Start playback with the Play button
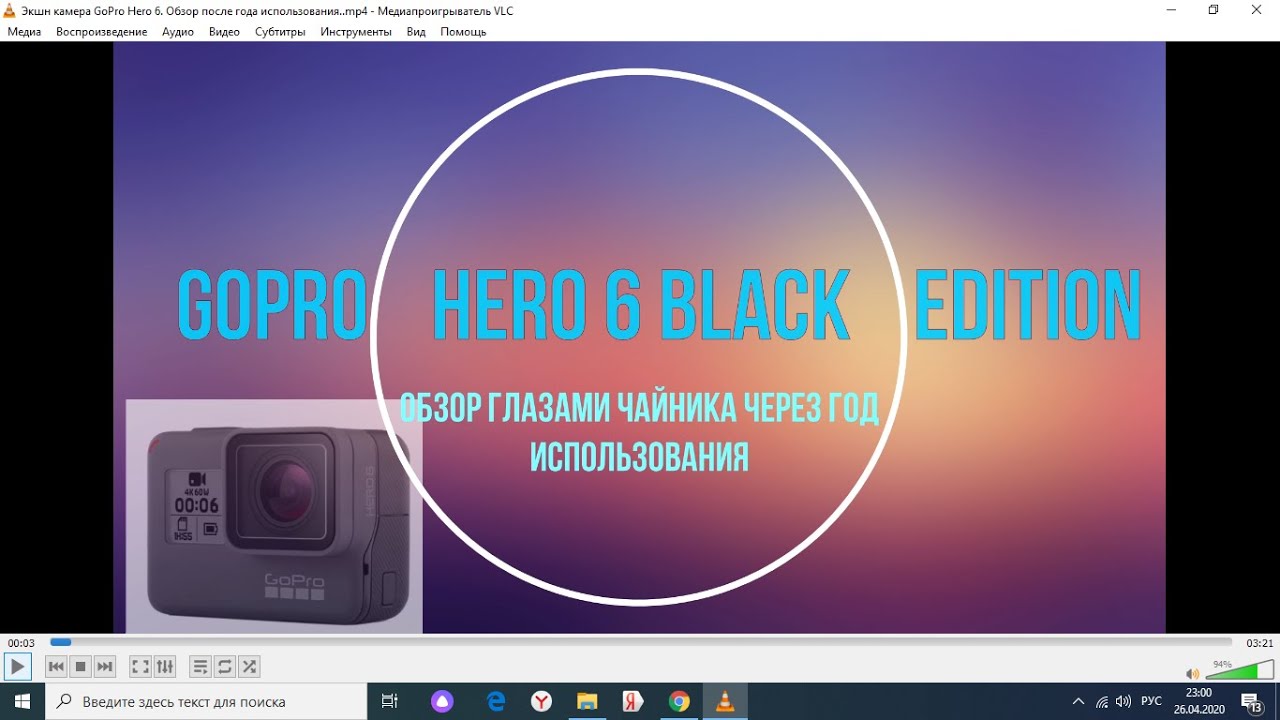The image size is (1280, 720). [x=17, y=666]
